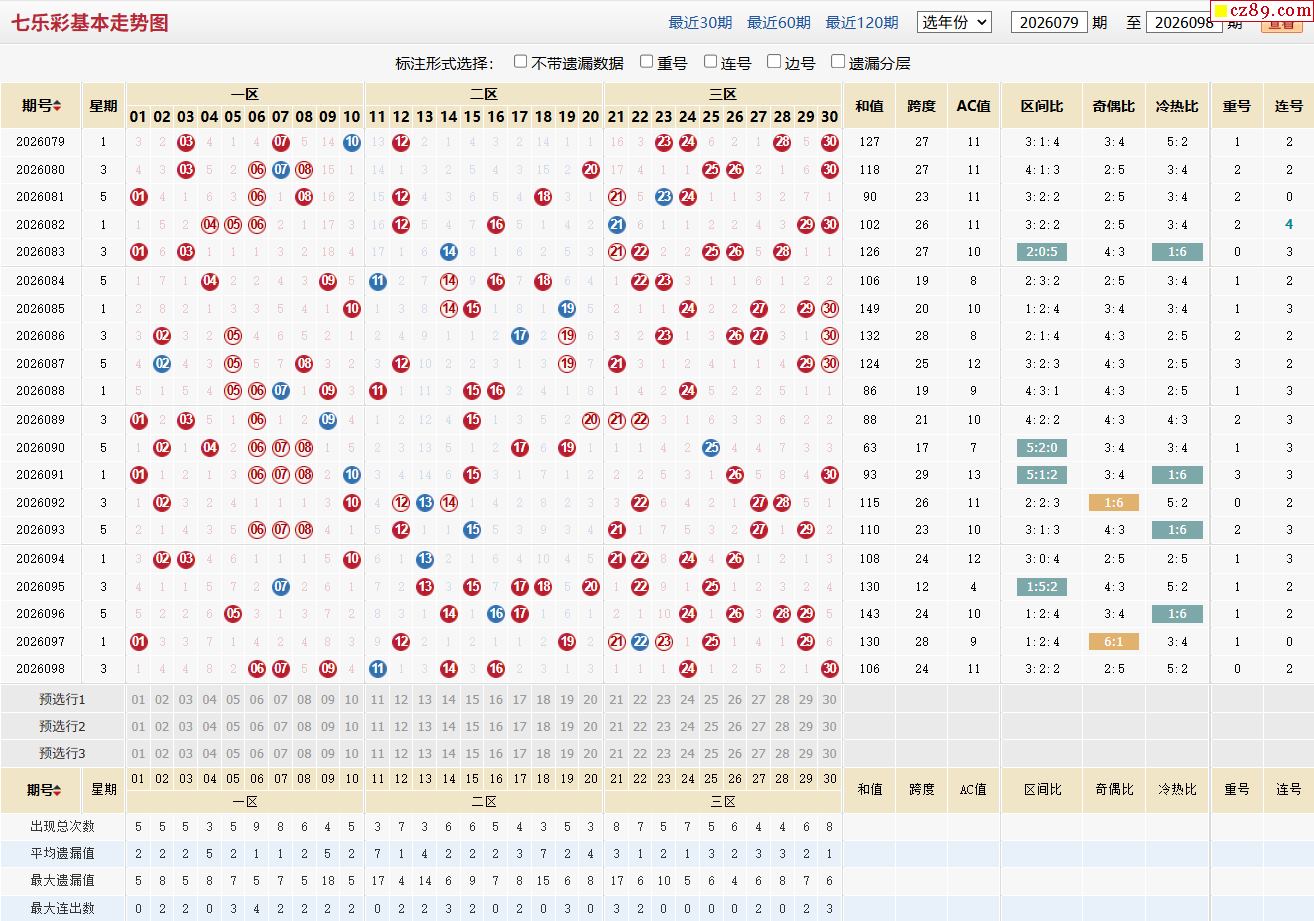This screenshot has height=921, width=1314.
Task: Select number 15 in 预选行1 row
Action: (472, 699)
